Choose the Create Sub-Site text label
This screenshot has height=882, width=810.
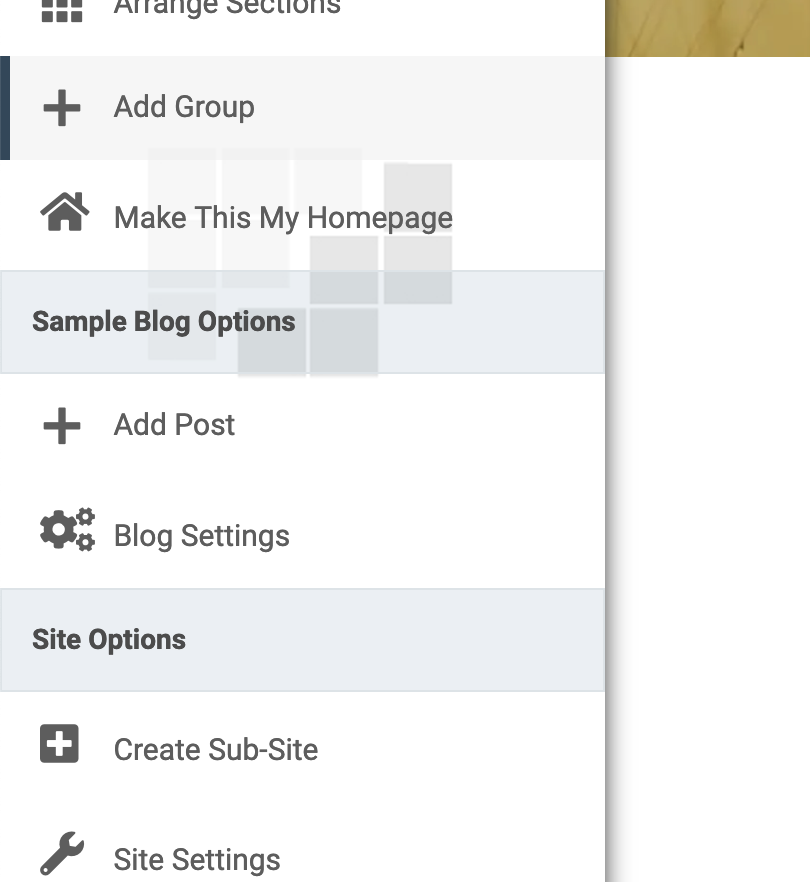[x=216, y=750]
